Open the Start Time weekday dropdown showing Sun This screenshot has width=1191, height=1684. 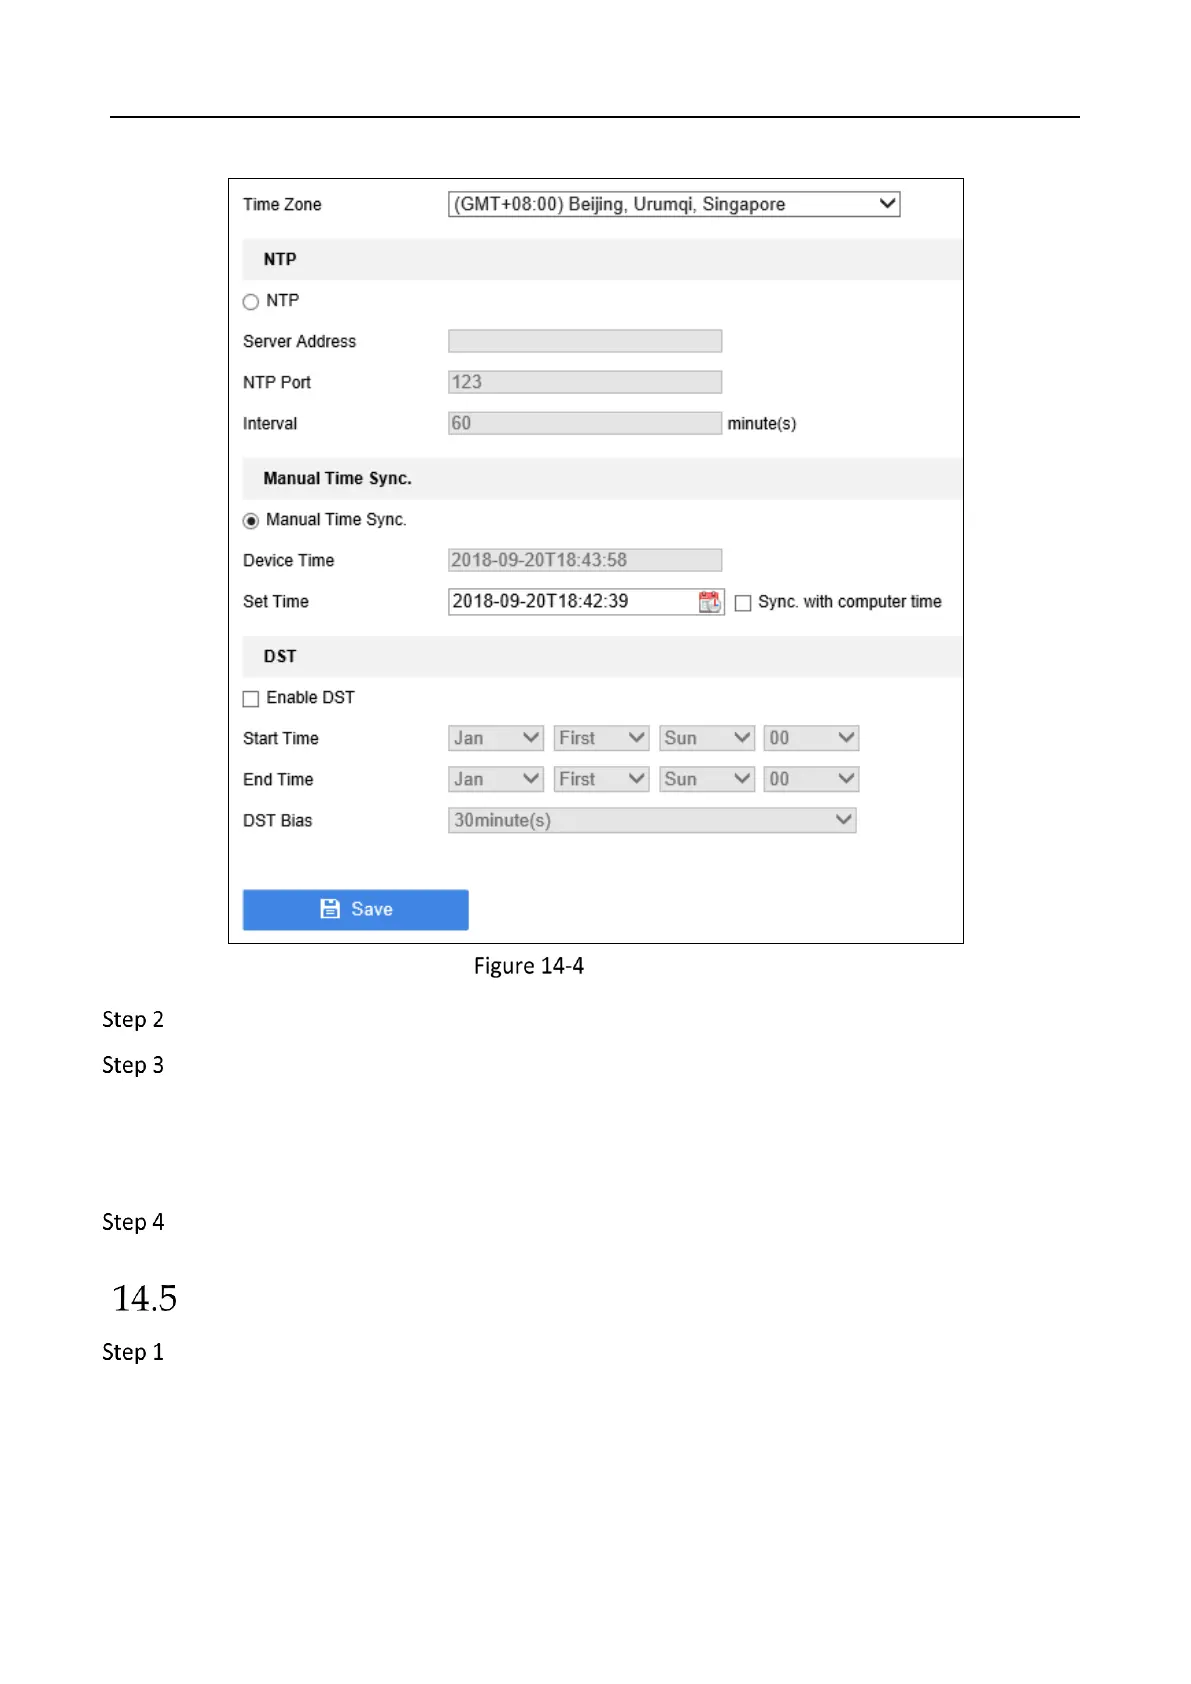(707, 738)
